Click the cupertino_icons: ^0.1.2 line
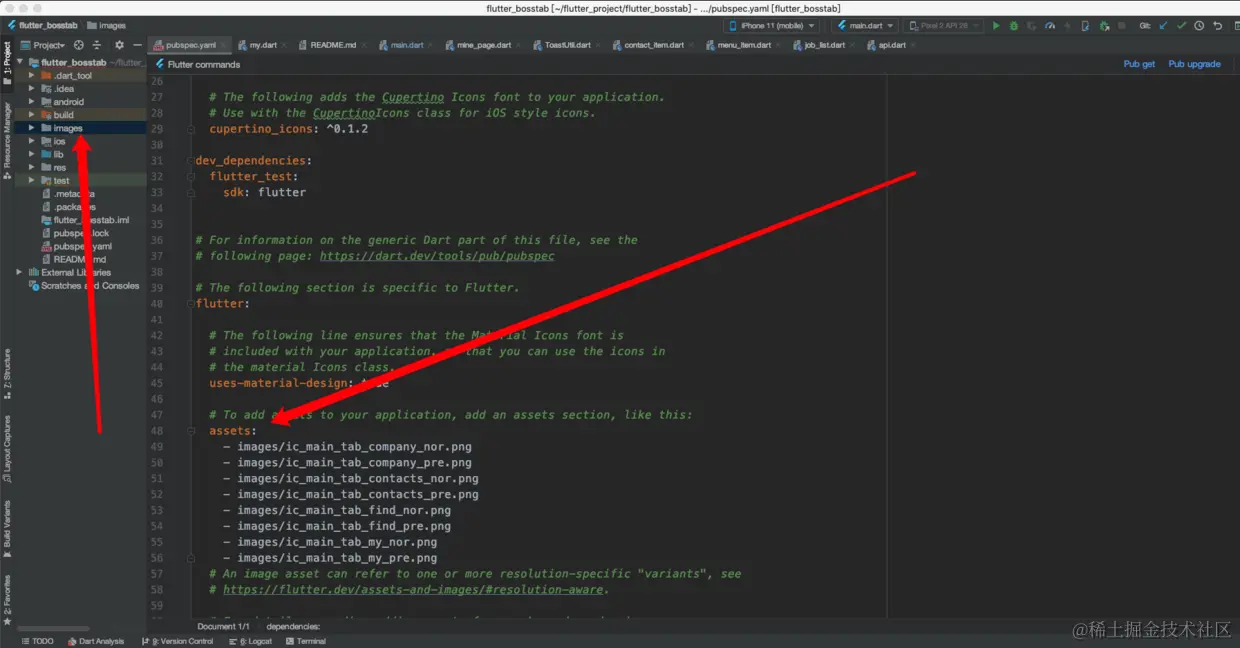The height and width of the screenshot is (648, 1240). (288, 129)
